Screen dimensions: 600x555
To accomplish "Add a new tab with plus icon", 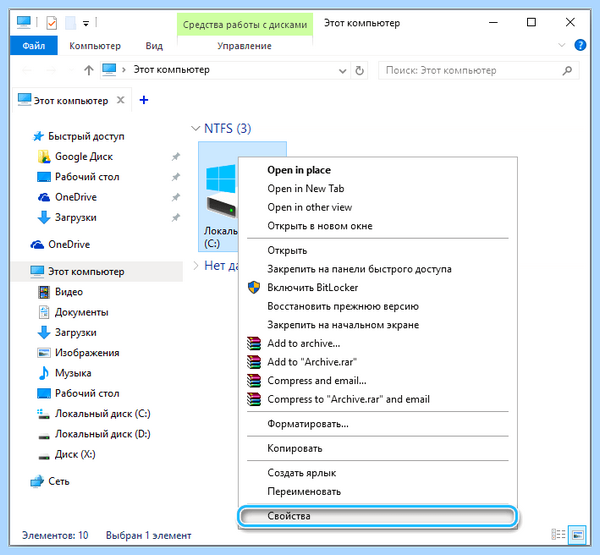I will click(144, 100).
